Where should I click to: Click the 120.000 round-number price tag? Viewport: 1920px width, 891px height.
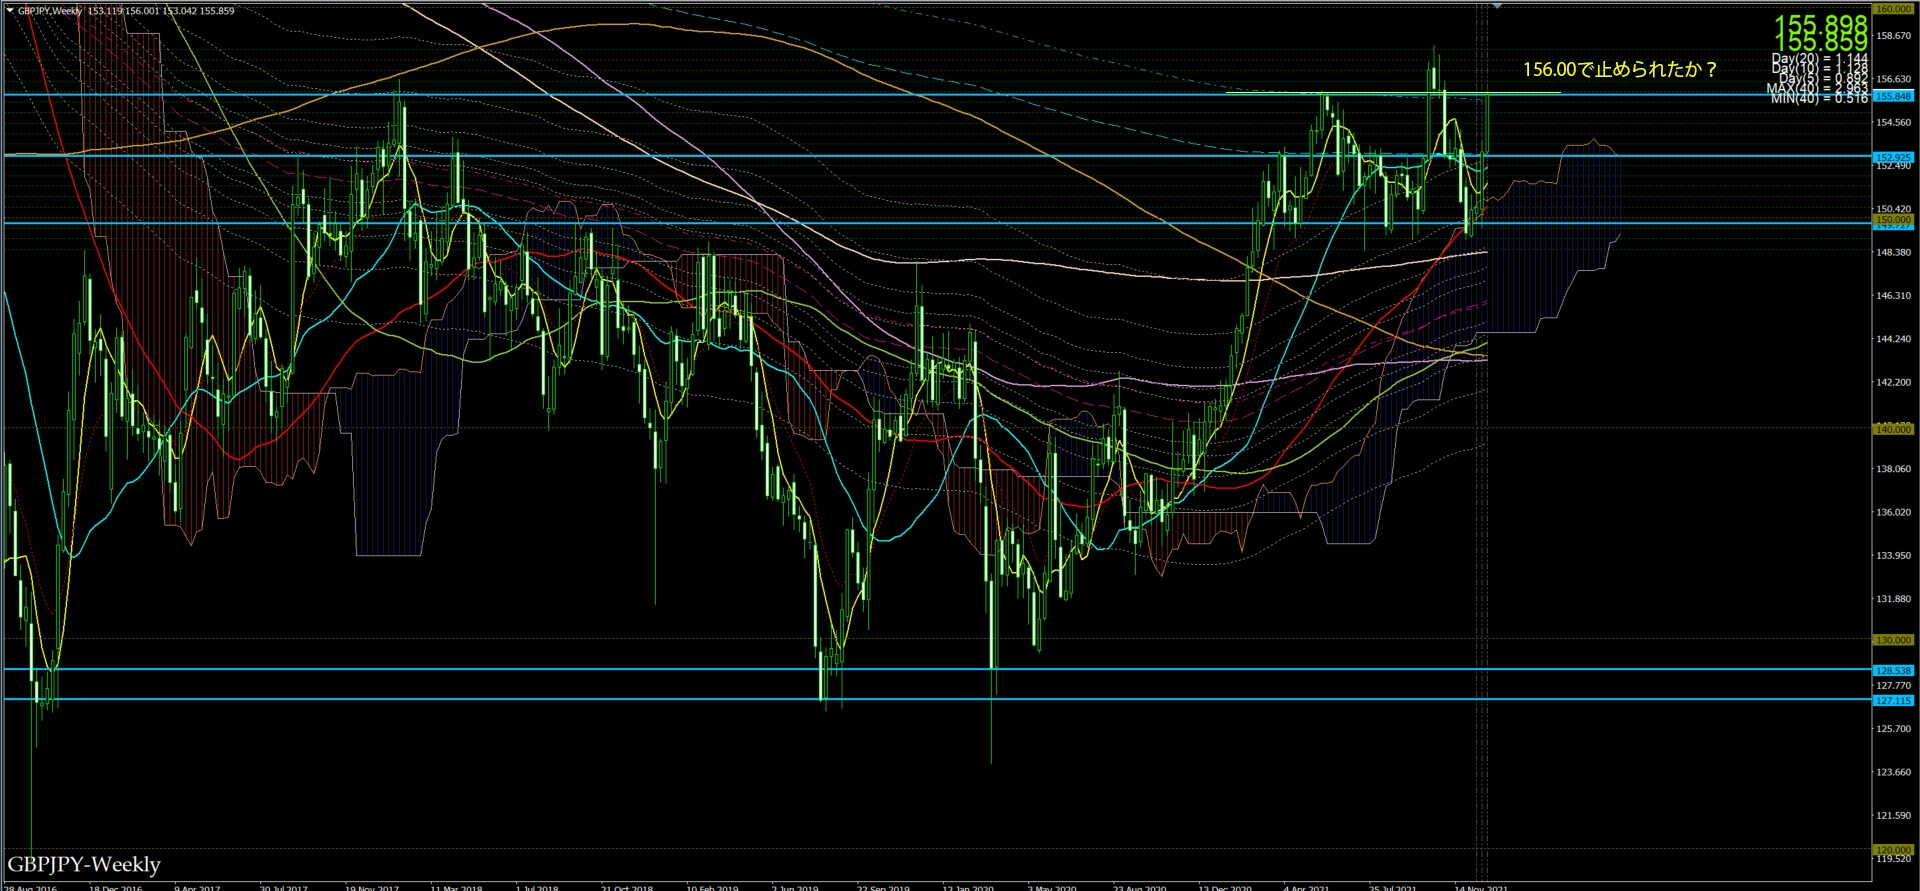[x=1893, y=850]
